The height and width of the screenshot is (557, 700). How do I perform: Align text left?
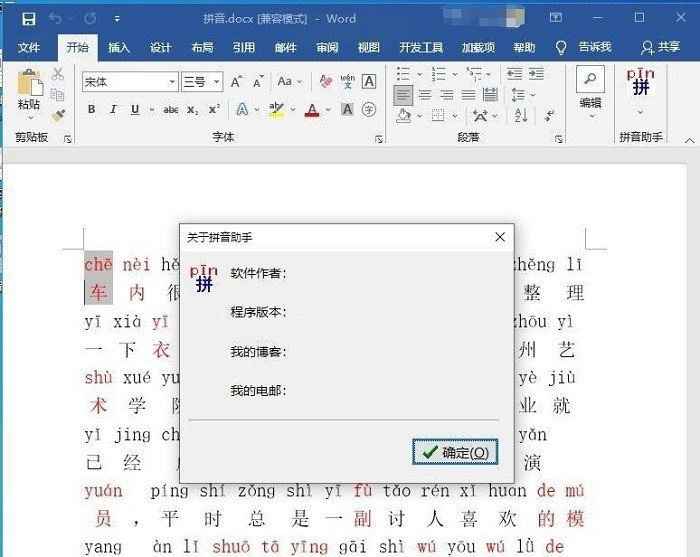tap(403, 95)
